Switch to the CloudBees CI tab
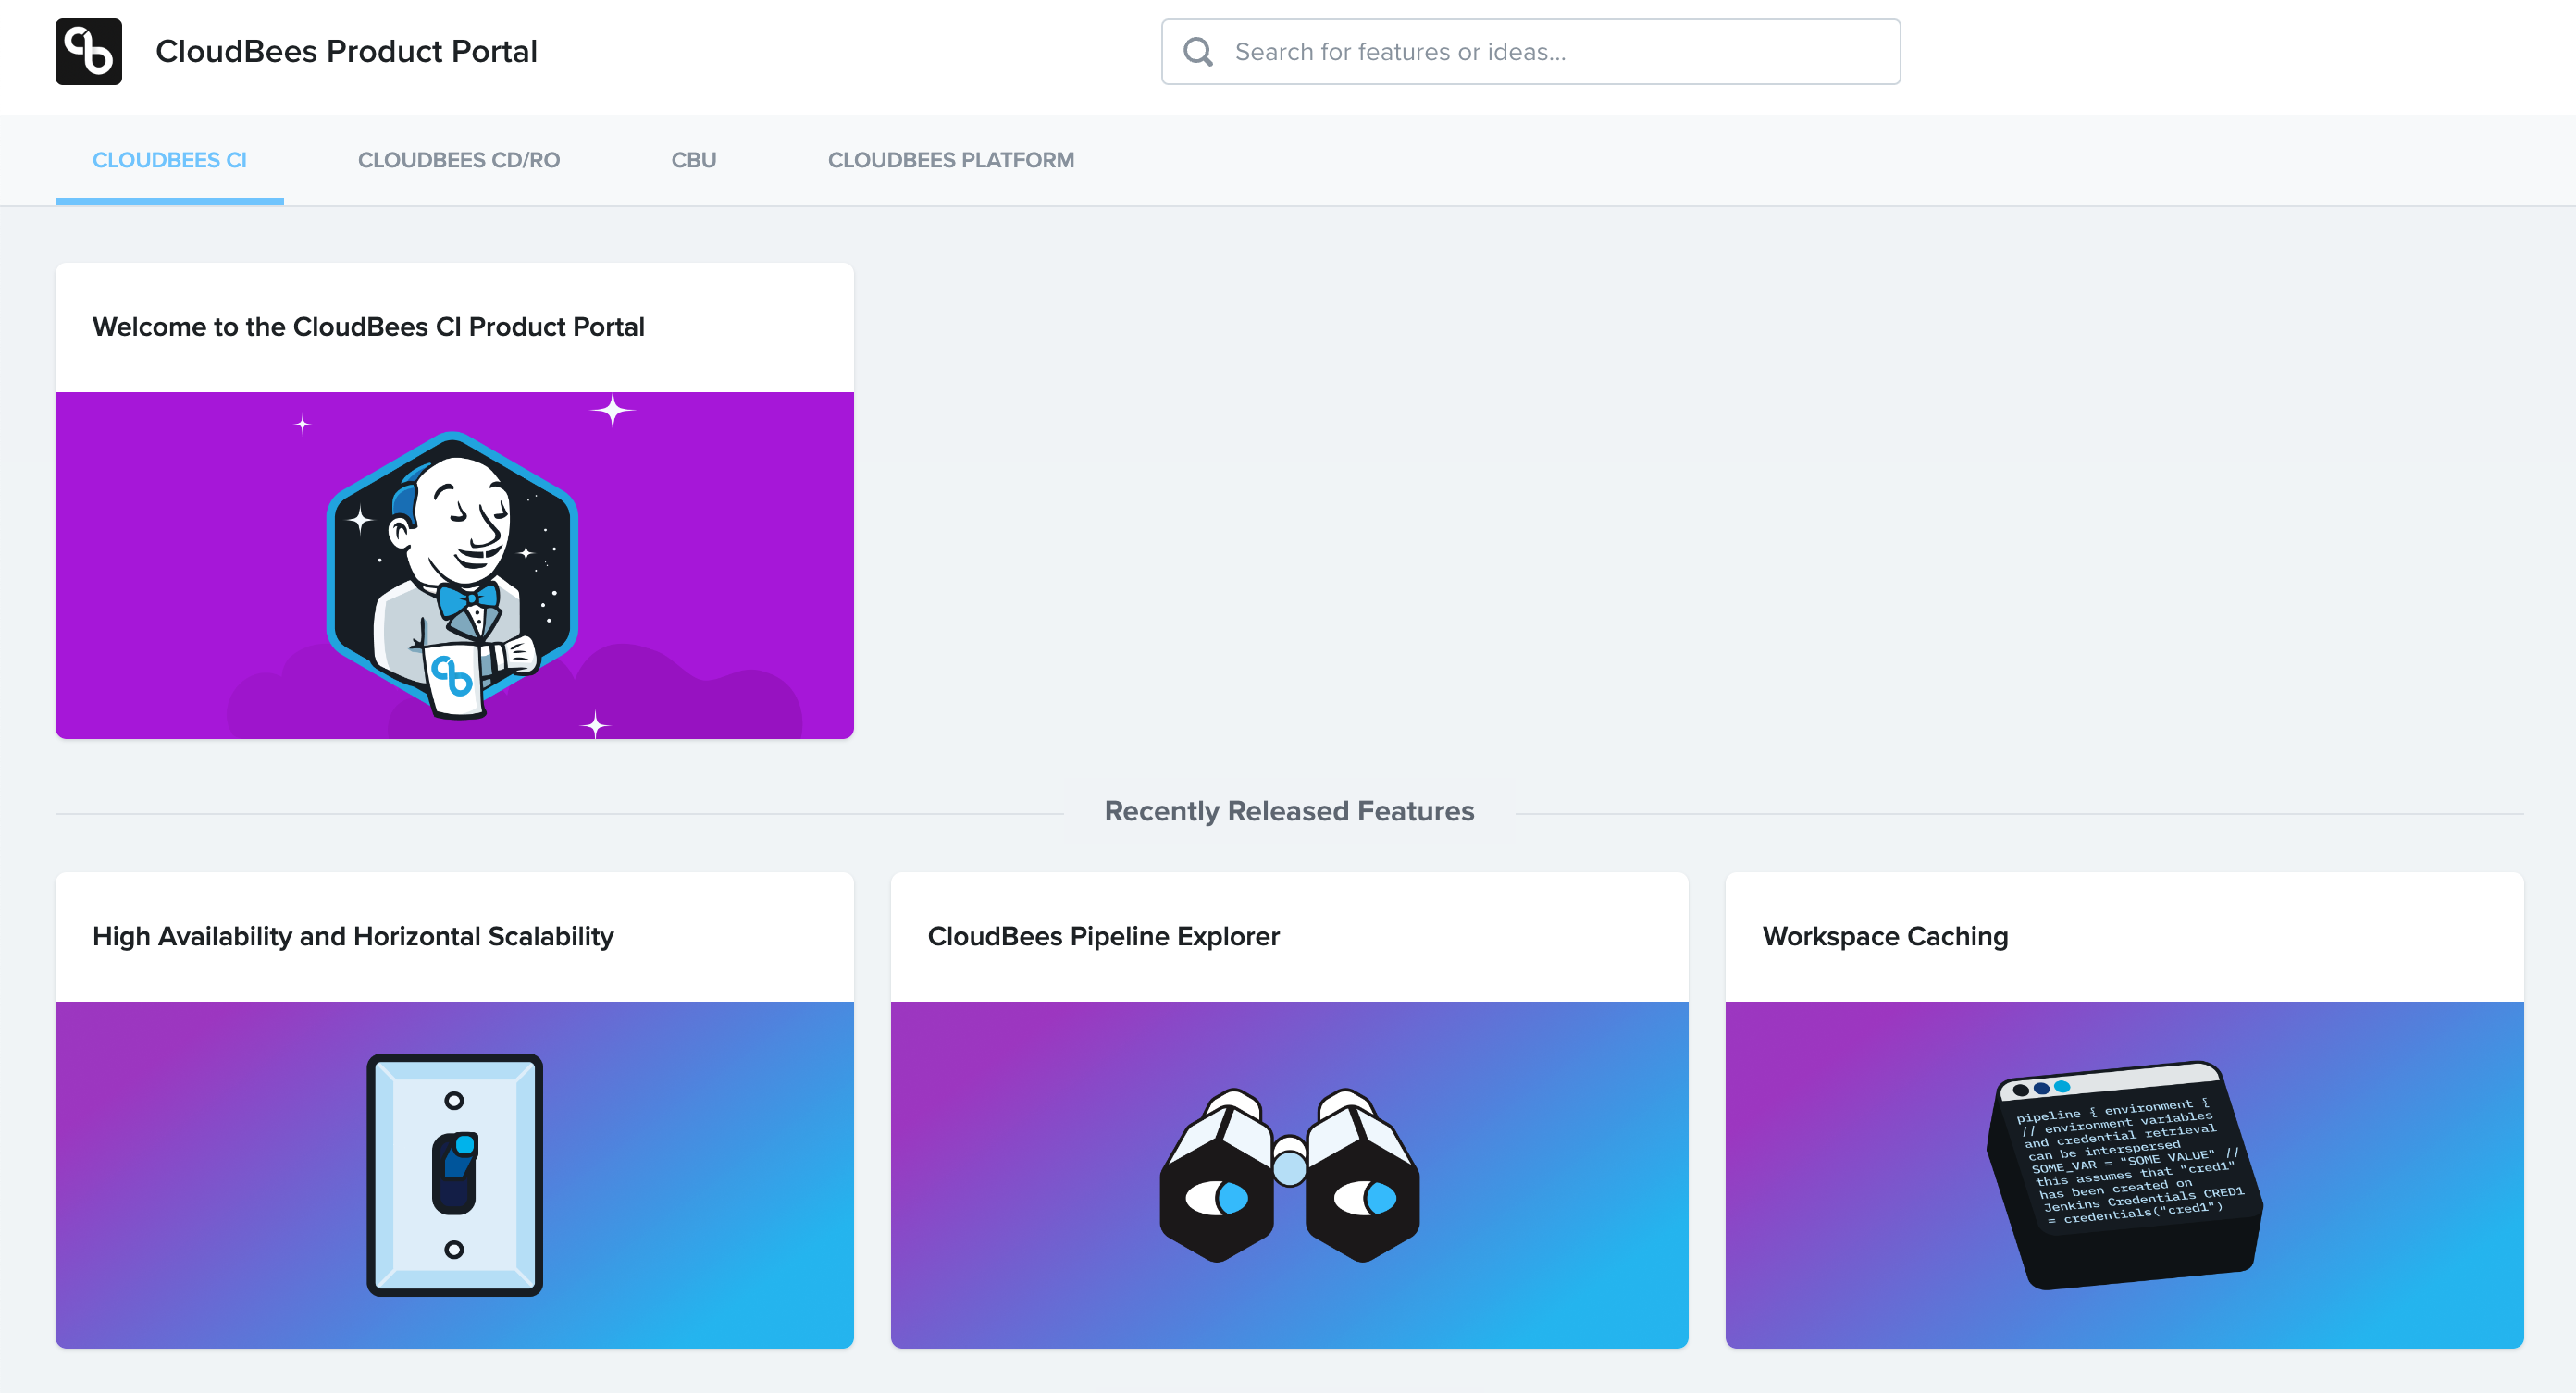The height and width of the screenshot is (1393, 2576). point(169,160)
